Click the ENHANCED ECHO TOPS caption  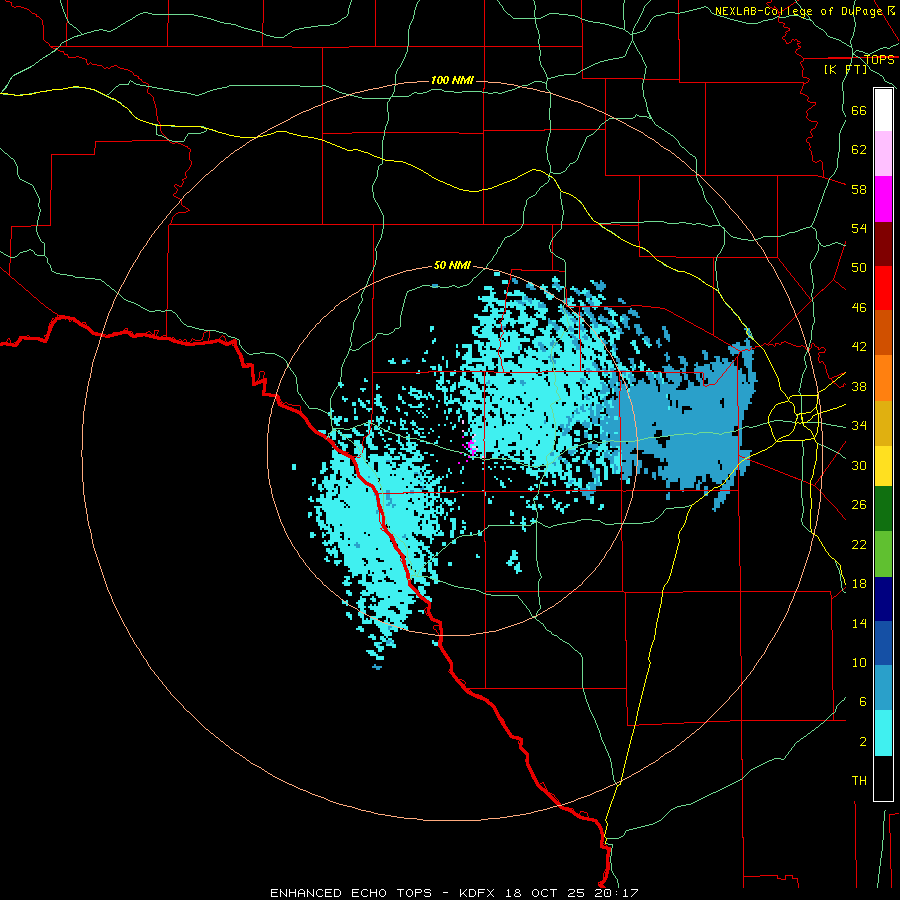(351, 893)
